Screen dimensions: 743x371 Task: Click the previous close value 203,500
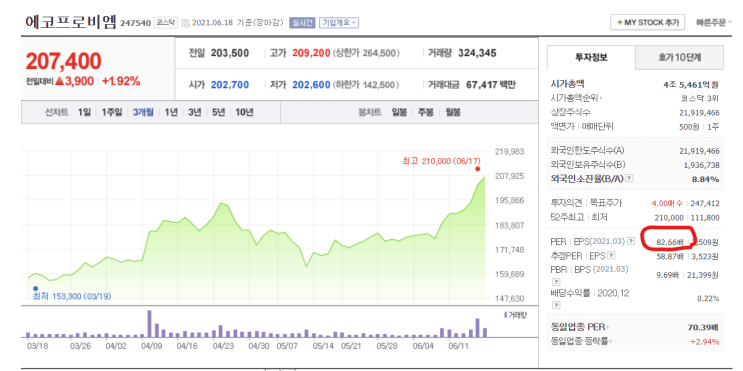click(230, 53)
